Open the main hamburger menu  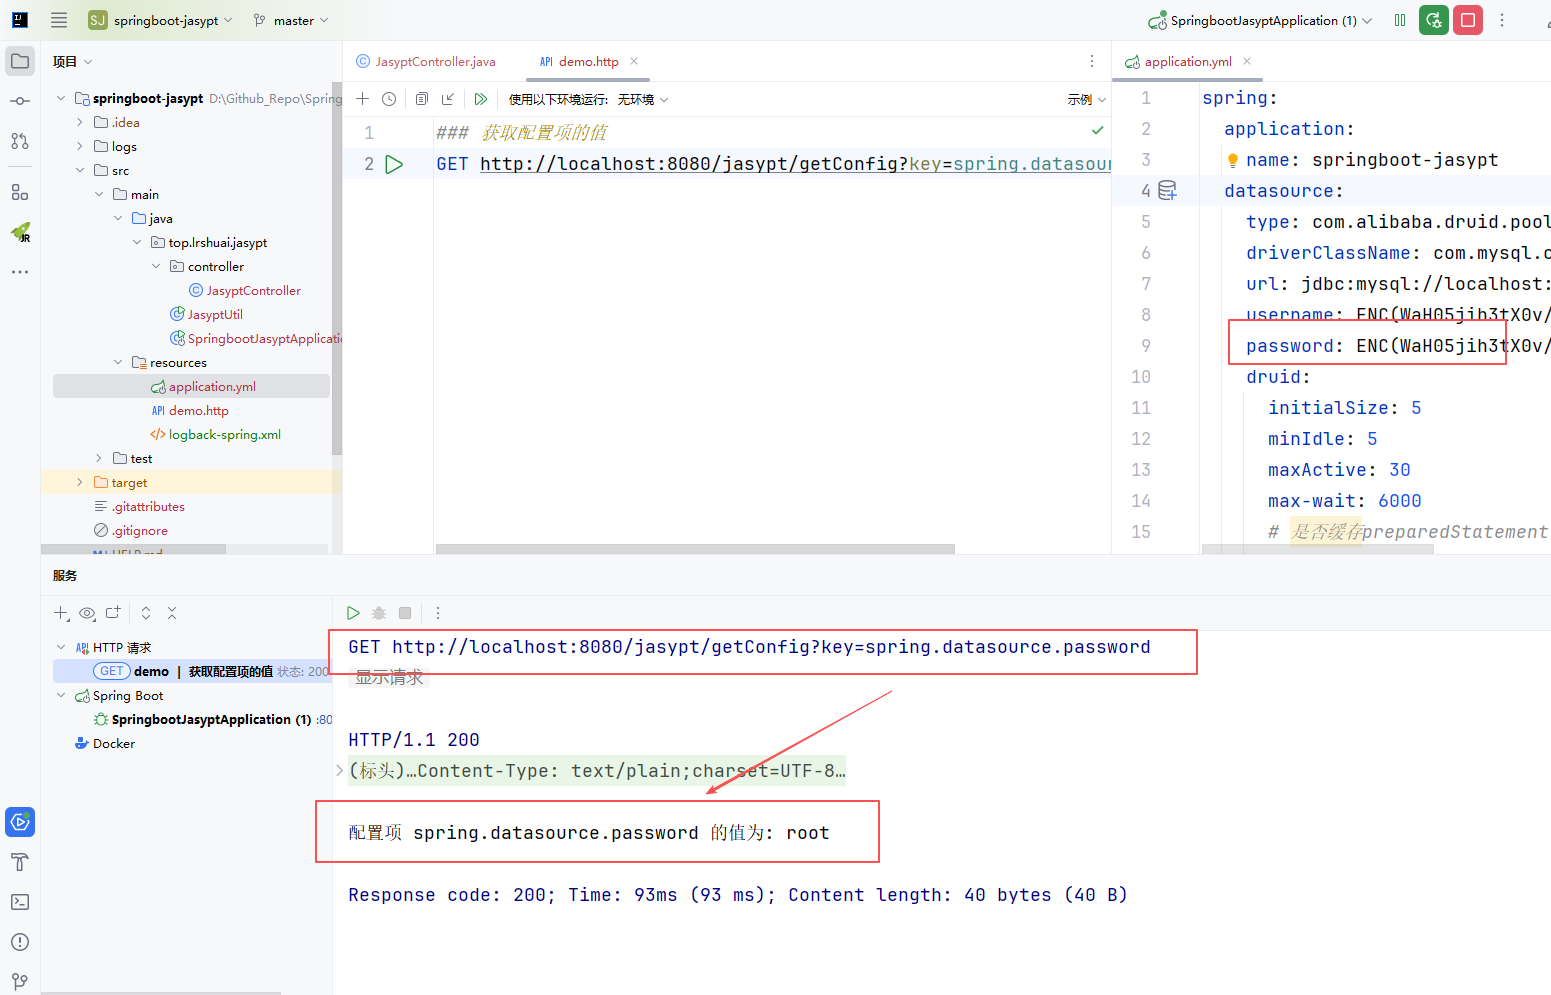tap(59, 20)
